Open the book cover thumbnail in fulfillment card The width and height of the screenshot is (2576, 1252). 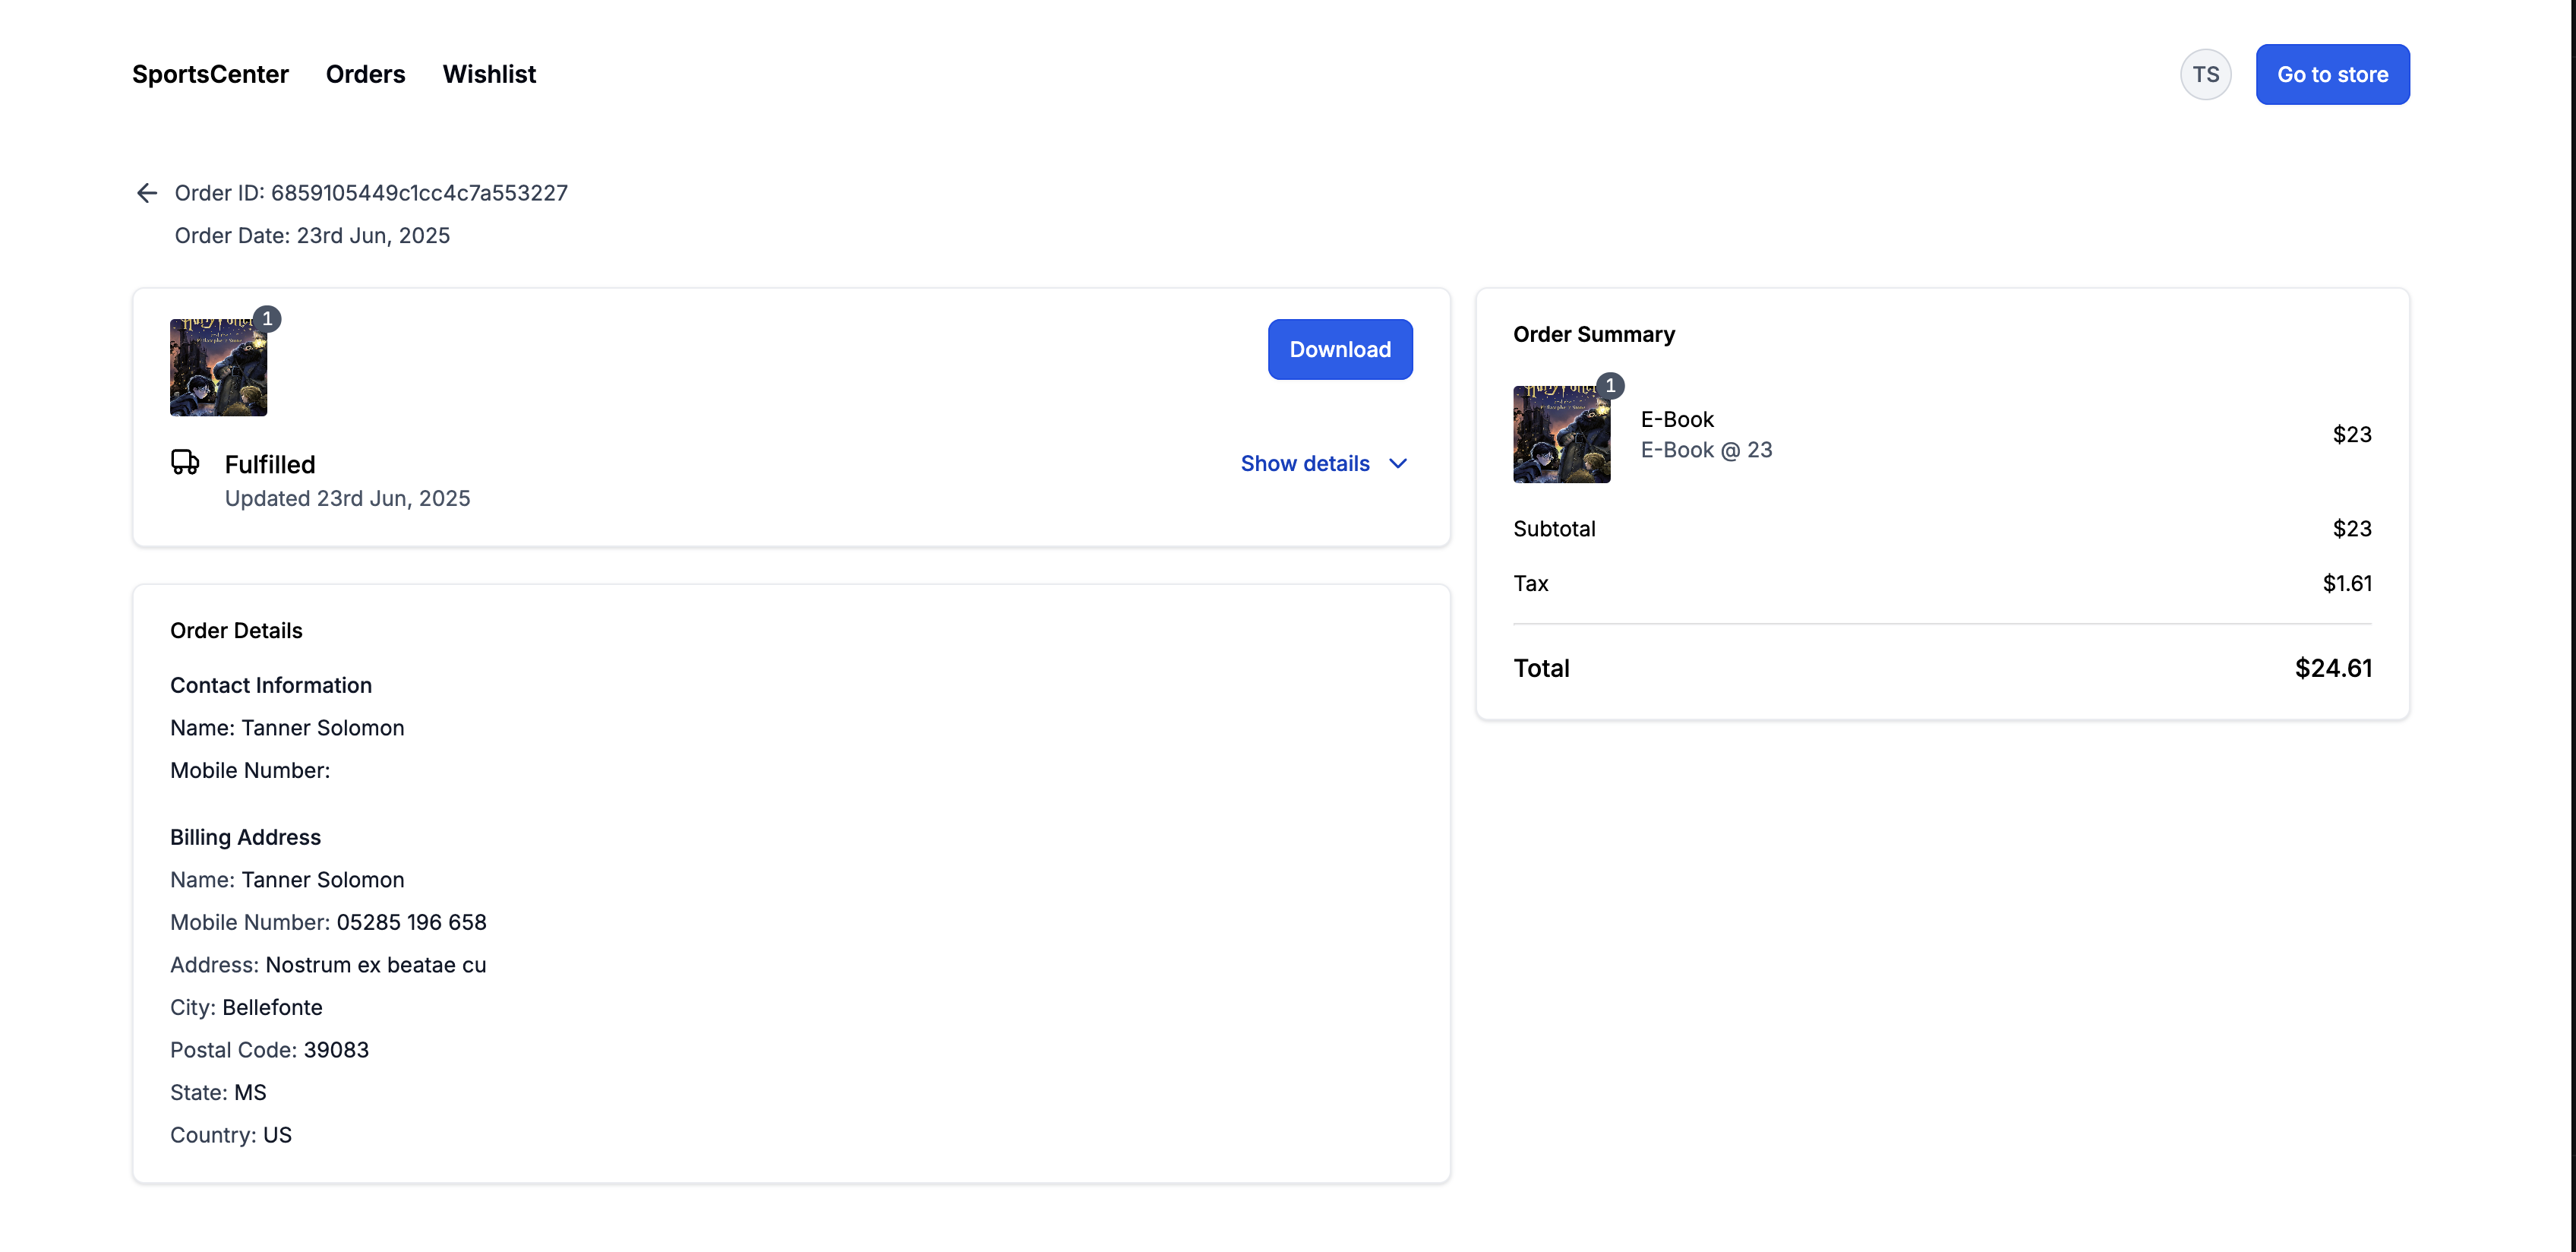pos(218,368)
